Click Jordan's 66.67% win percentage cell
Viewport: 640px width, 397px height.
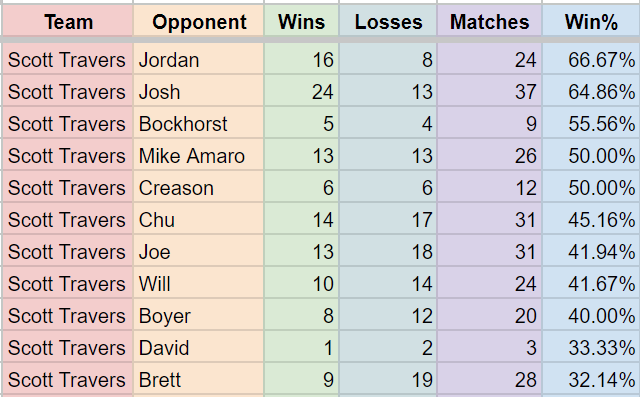[591, 60]
